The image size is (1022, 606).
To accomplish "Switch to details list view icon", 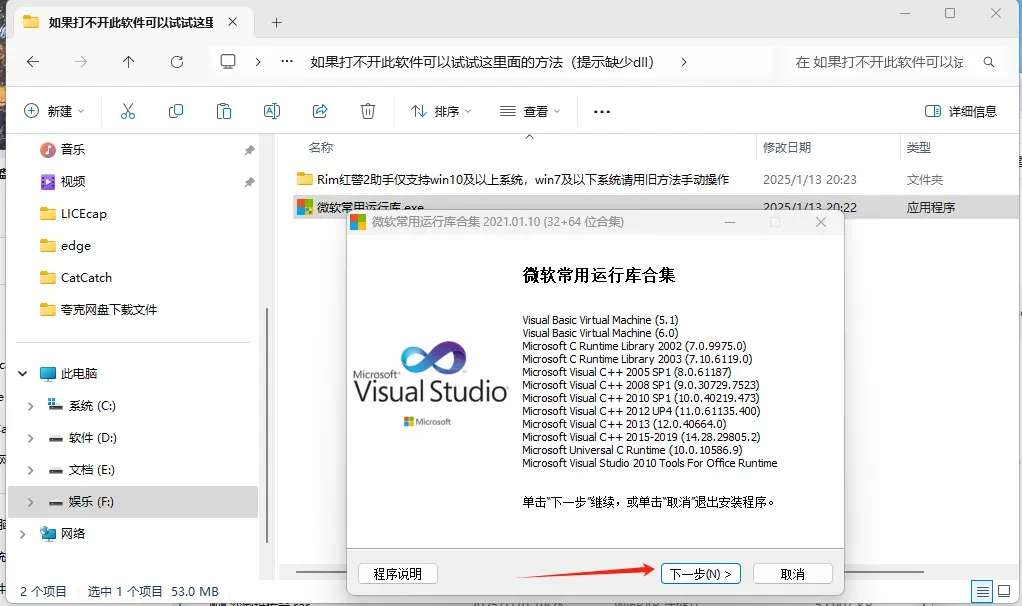I will click(x=982, y=592).
